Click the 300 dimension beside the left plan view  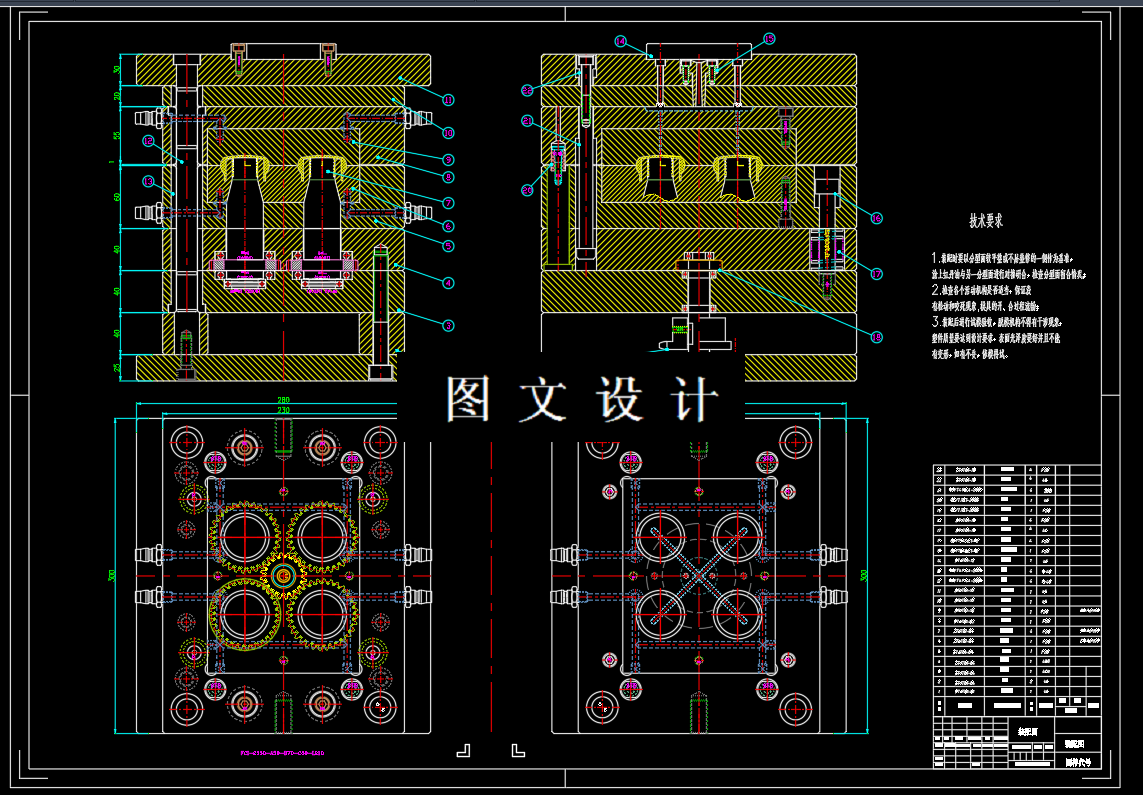[x=112, y=576]
